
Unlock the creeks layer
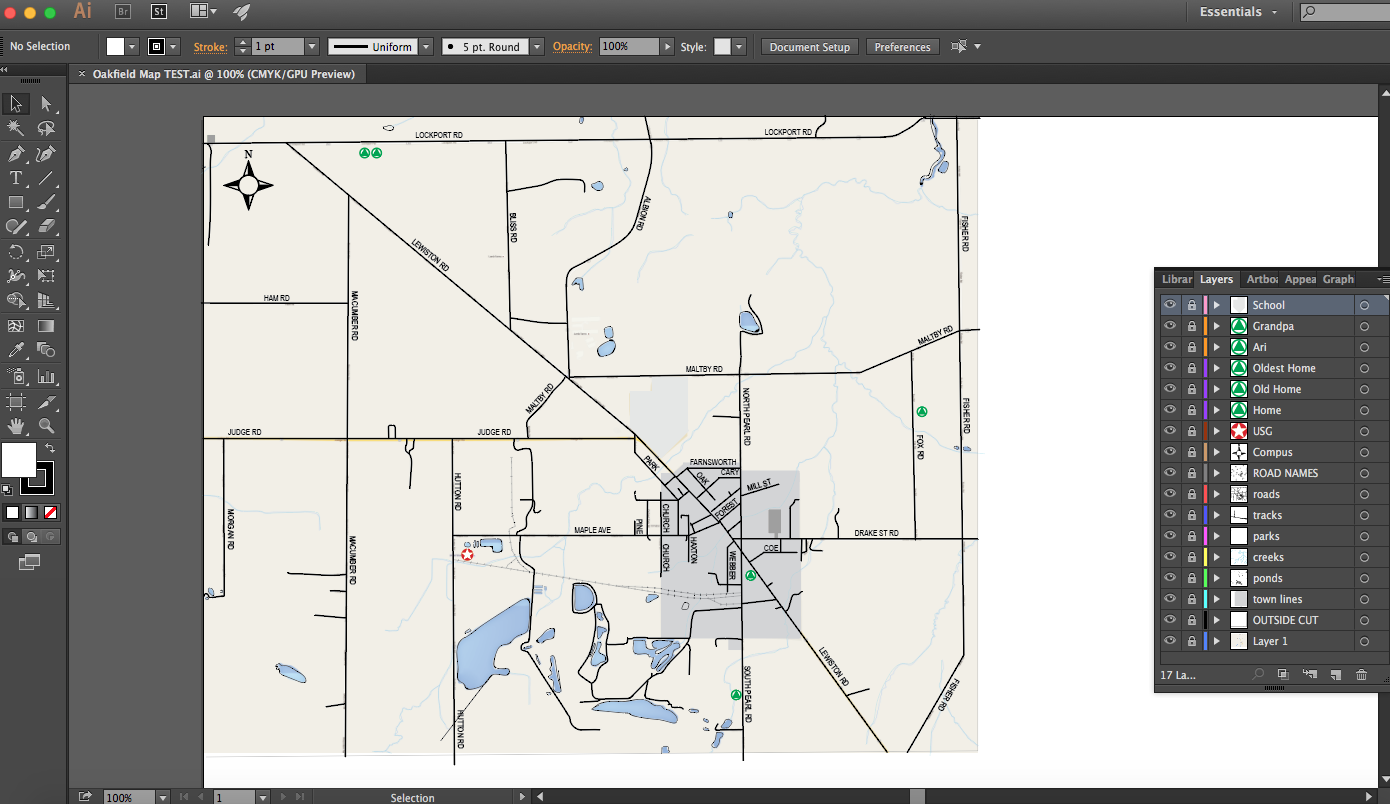[x=1191, y=557]
